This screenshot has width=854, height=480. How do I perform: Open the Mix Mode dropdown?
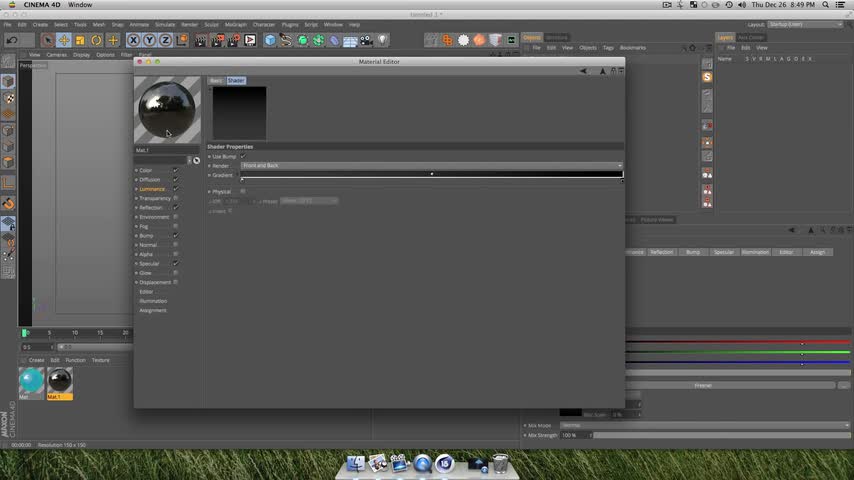[704, 426]
